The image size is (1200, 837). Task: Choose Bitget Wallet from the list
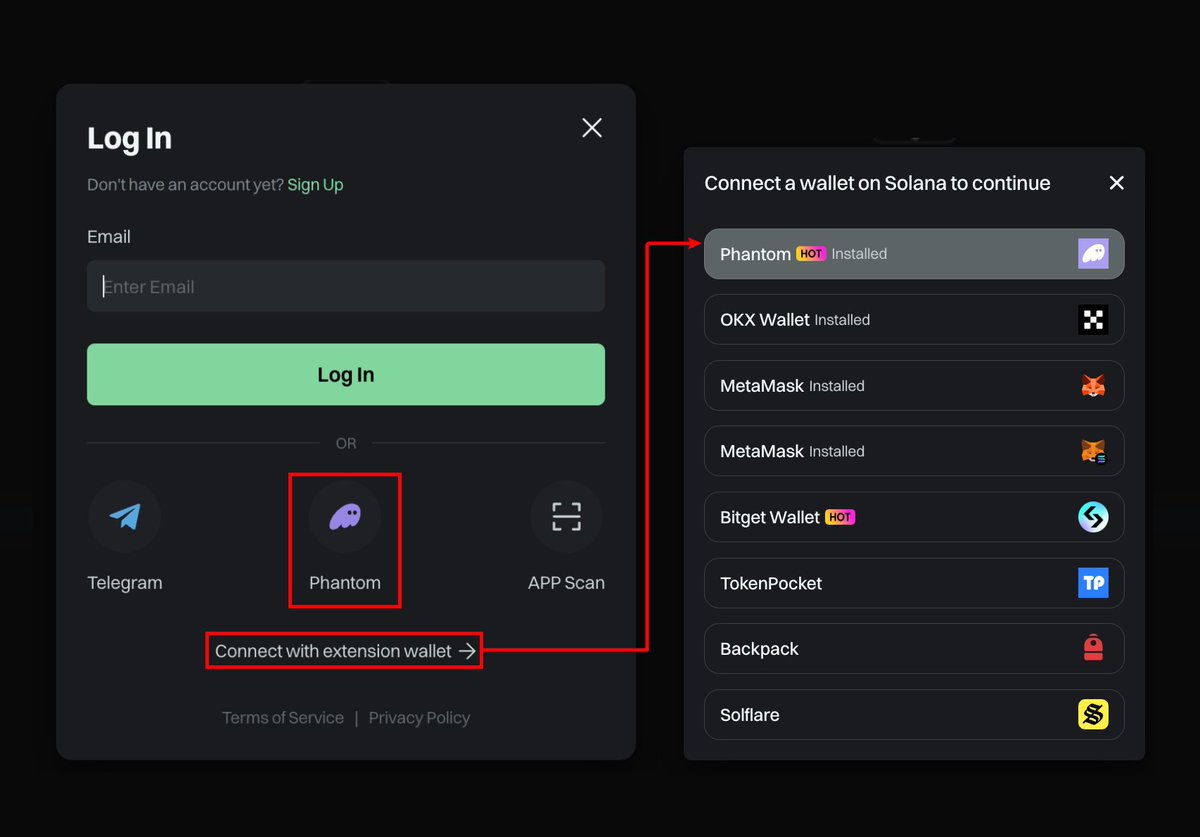(x=913, y=518)
